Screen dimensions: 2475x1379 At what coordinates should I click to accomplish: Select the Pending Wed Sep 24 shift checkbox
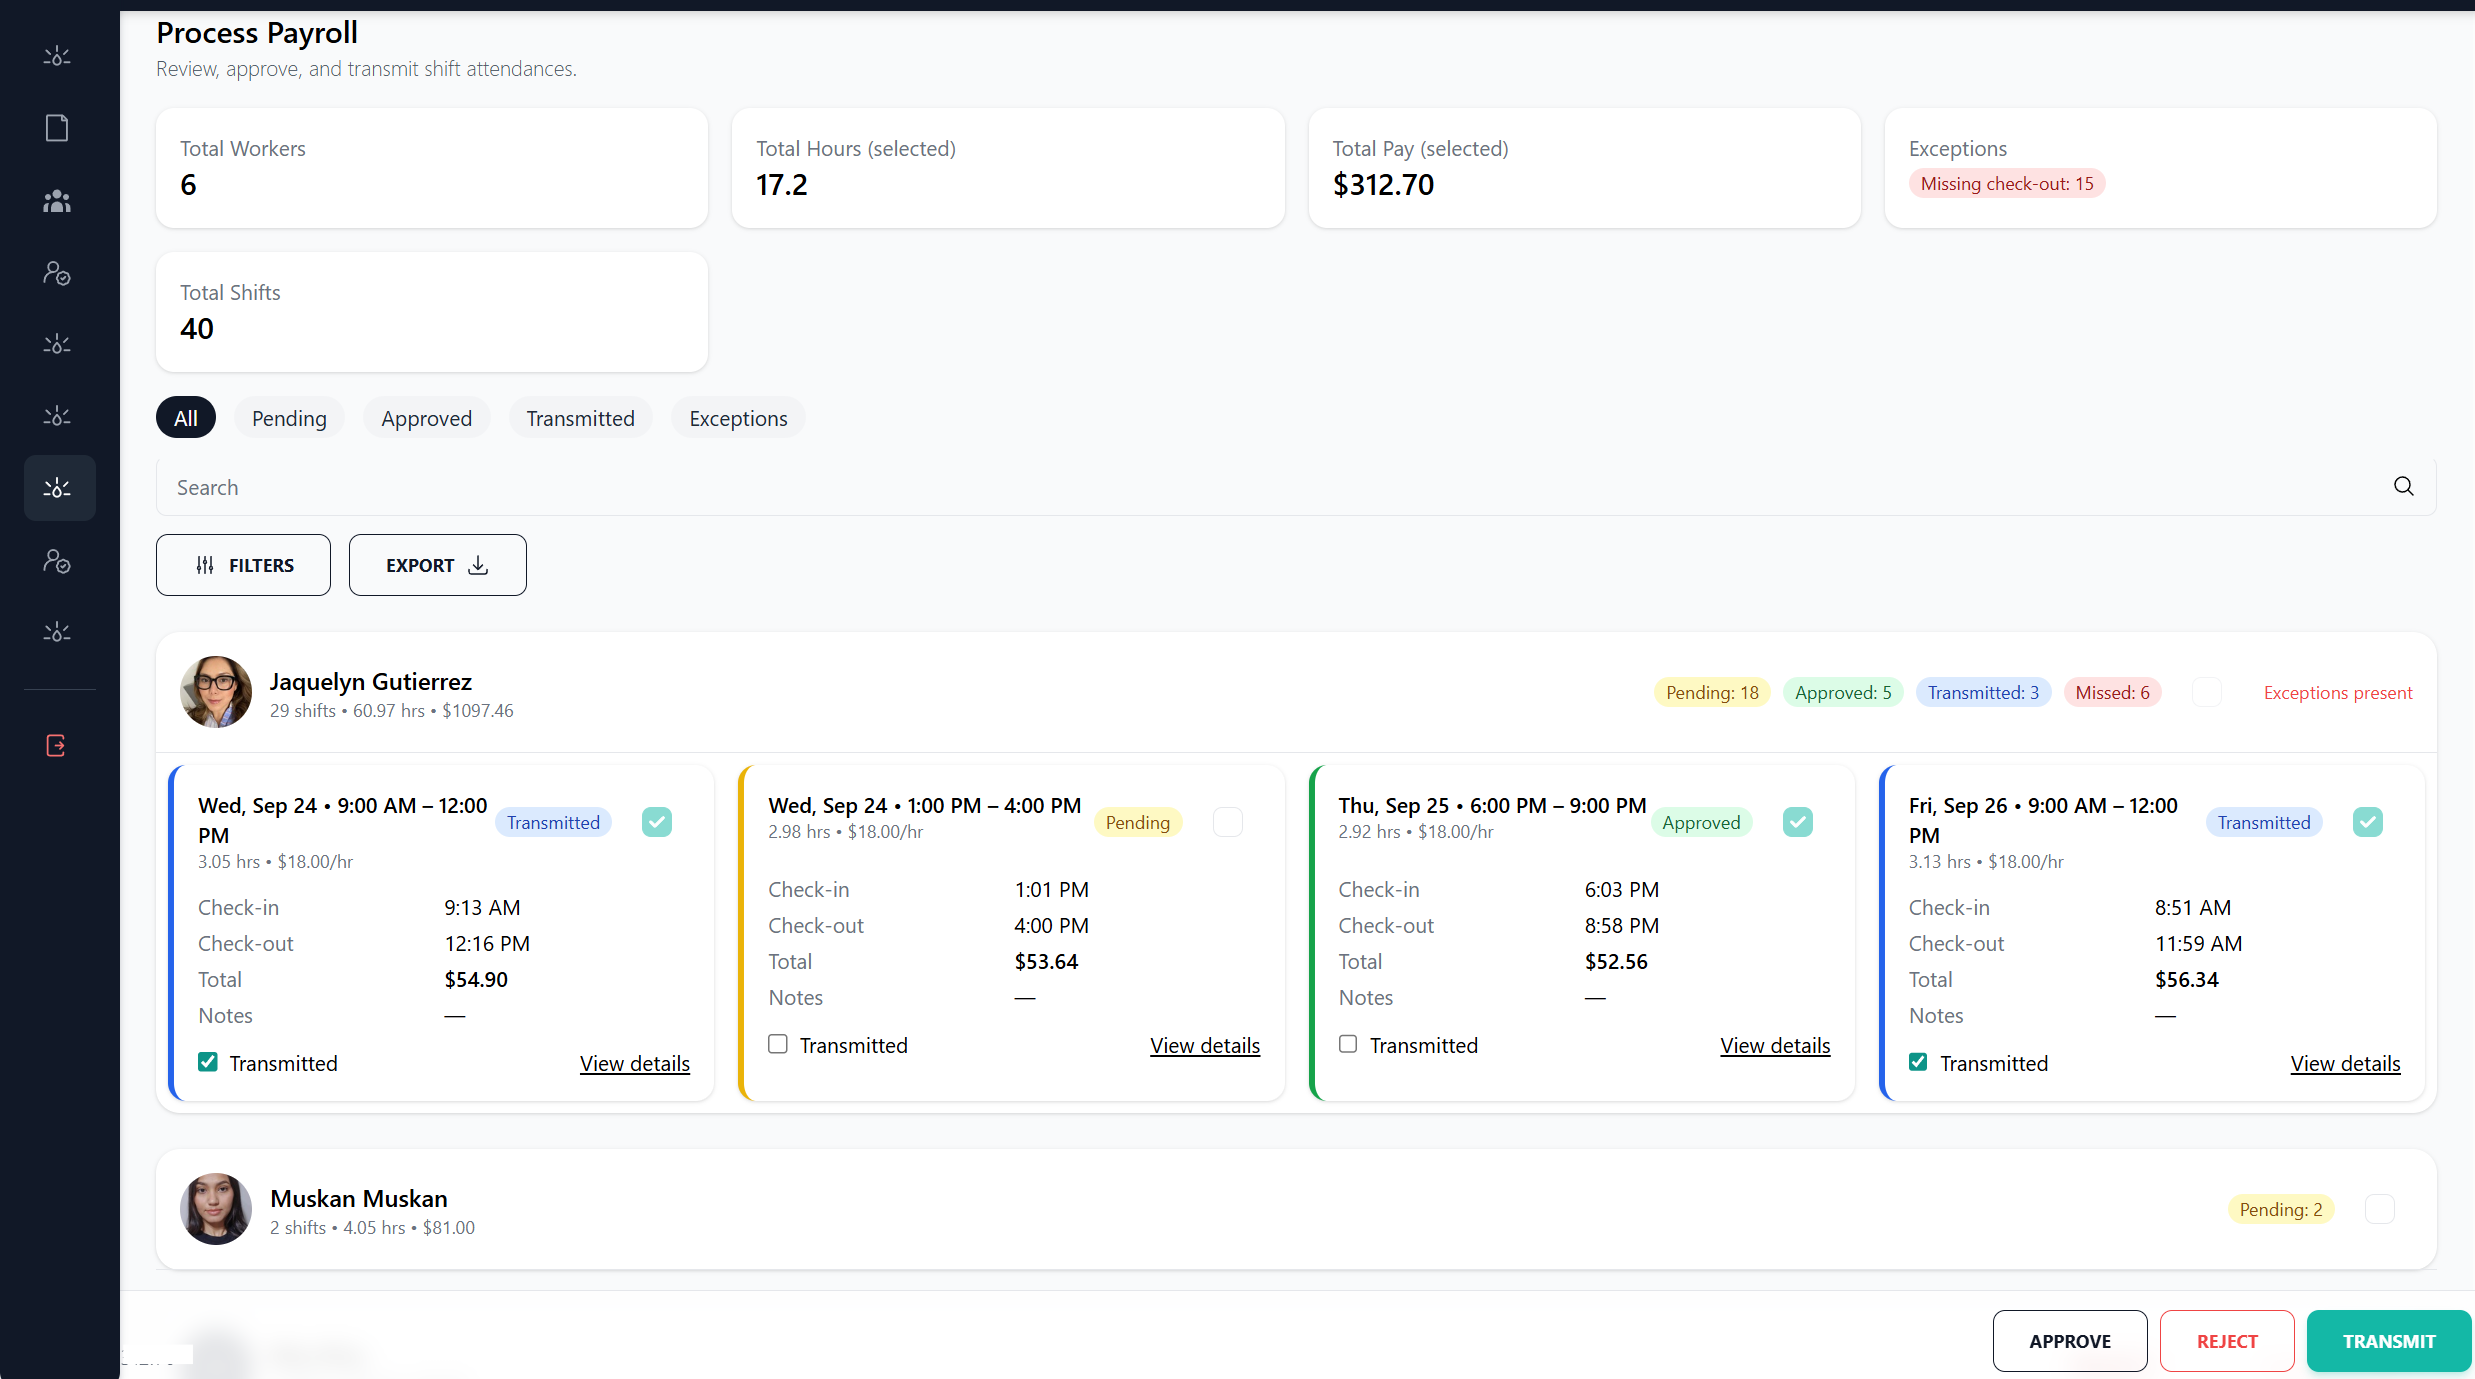coord(1227,822)
